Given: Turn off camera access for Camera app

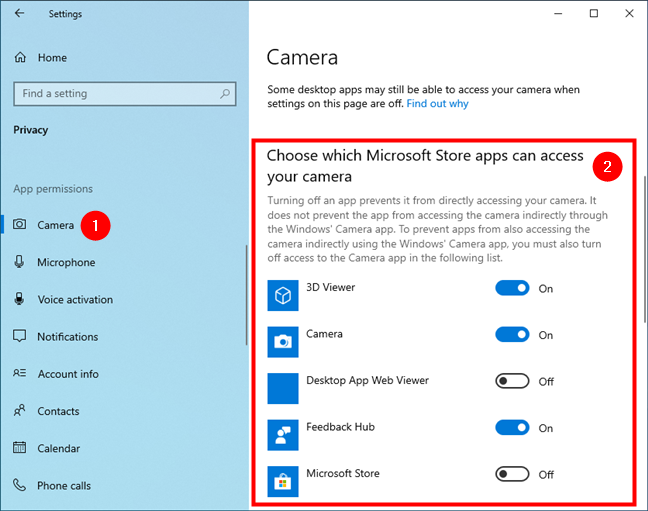Looking at the screenshot, I should tap(512, 334).
